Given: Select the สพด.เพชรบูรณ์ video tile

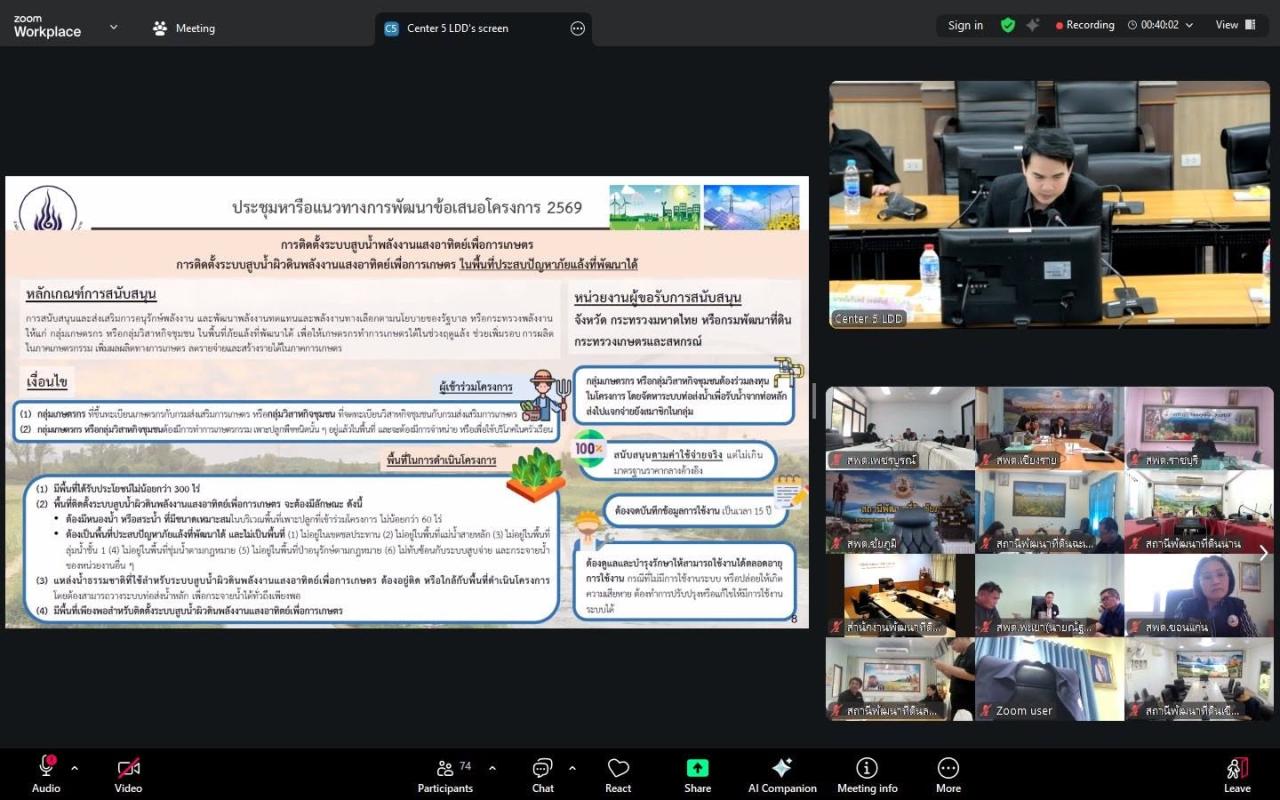Looking at the screenshot, I should (x=900, y=428).
